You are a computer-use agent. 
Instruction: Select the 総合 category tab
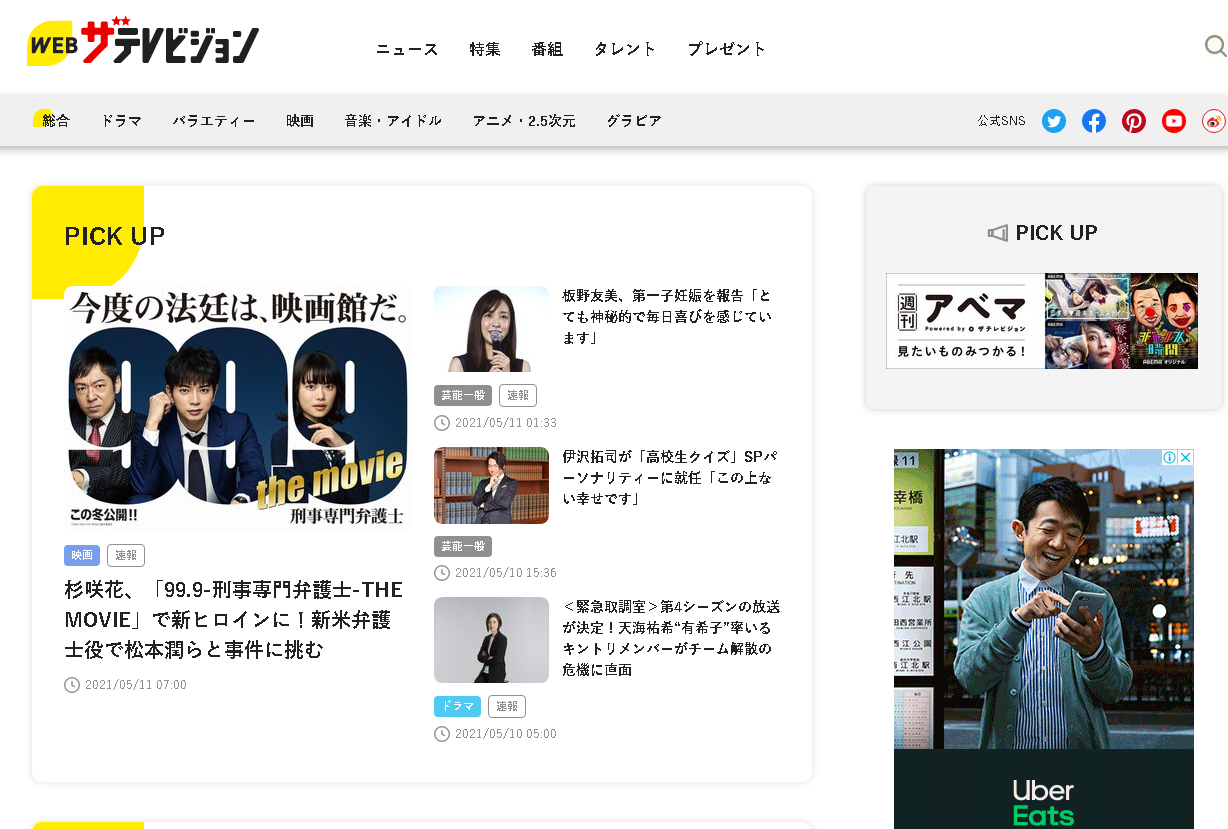pyautogui.click(x=55, y=121)
